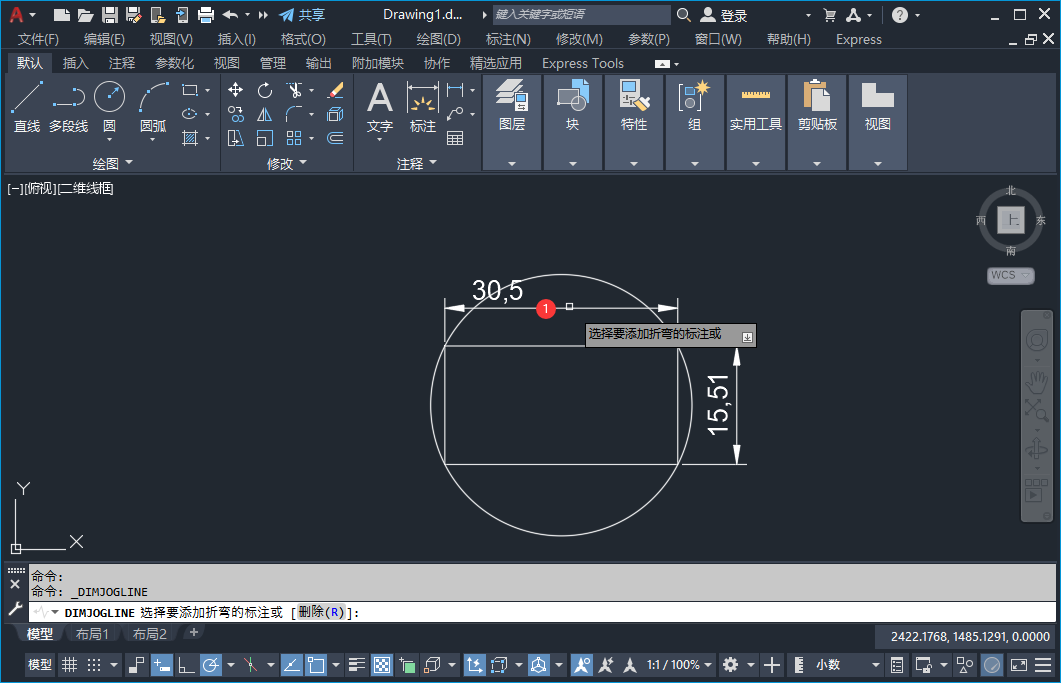
Task: Toggle polar tracking in status bar
Action: [211, 665]
